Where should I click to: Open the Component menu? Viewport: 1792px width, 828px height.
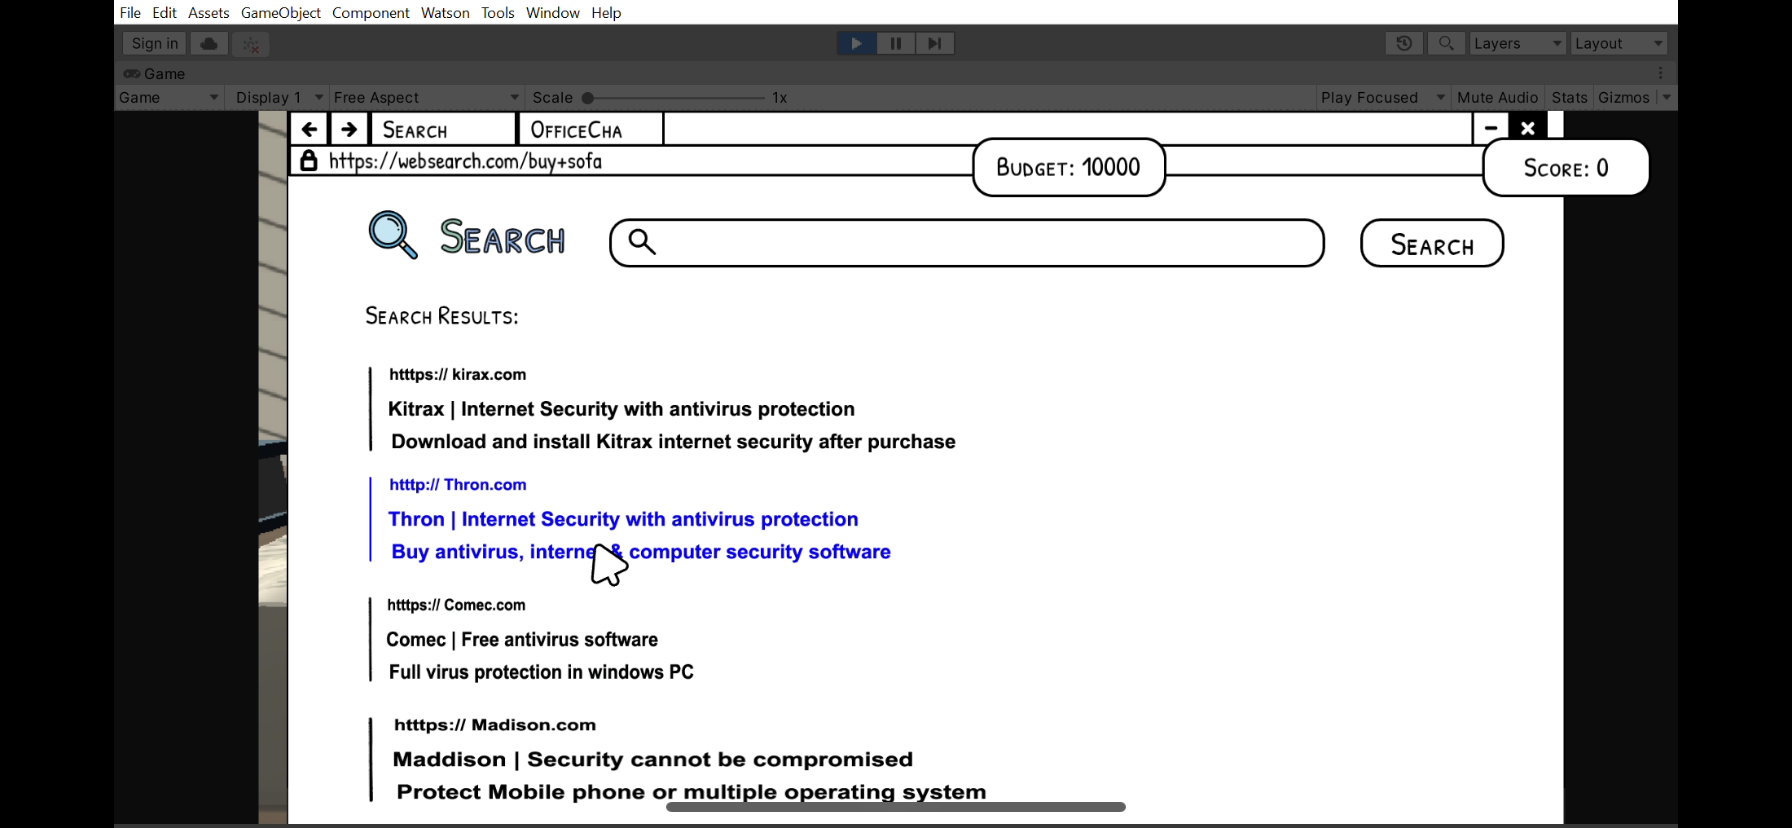371,13
